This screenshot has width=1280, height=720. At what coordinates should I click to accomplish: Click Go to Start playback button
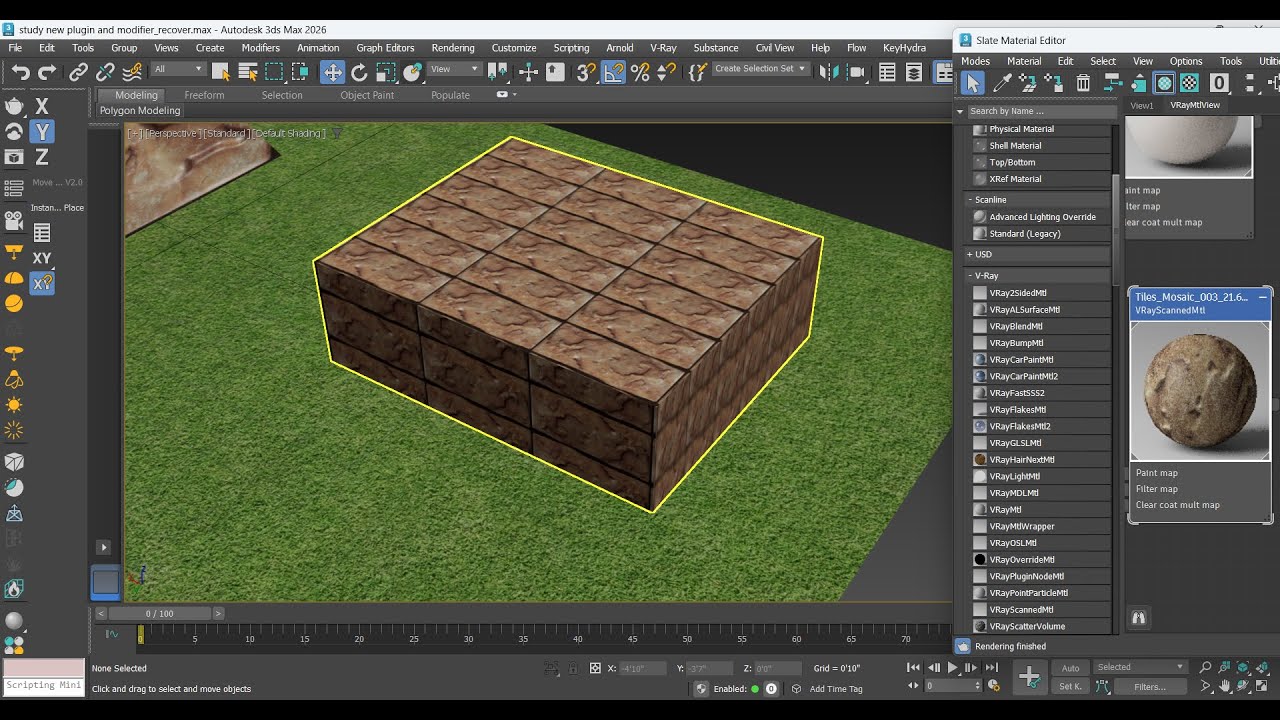pyautogui.click(x=913, y=667)
